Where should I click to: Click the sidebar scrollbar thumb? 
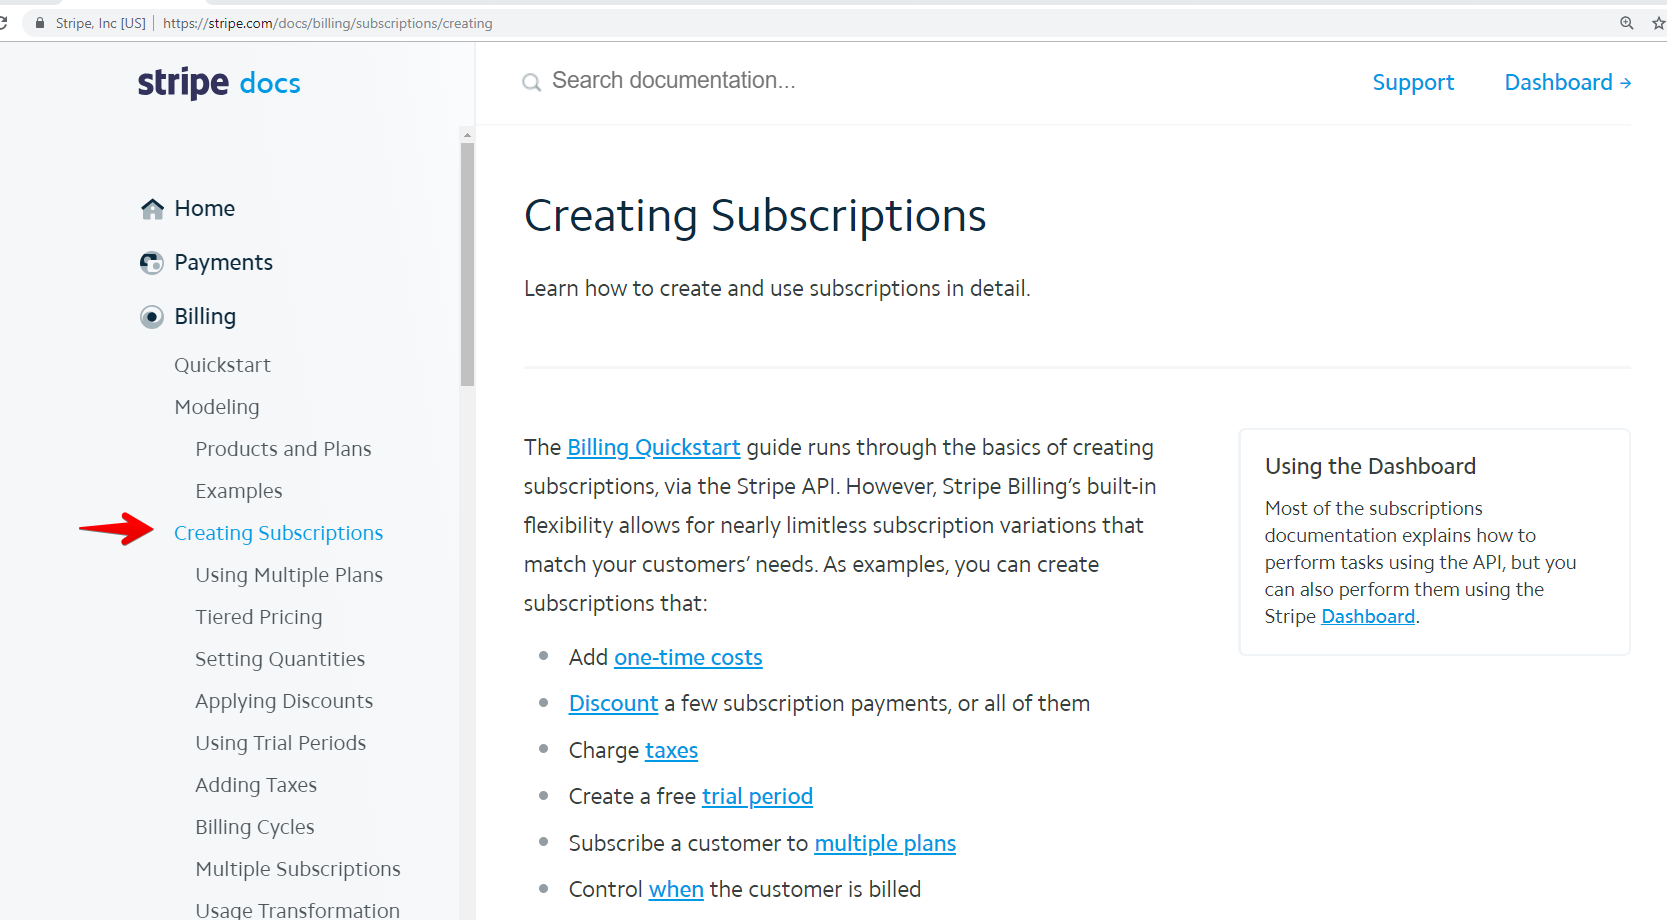coord(467,264)
